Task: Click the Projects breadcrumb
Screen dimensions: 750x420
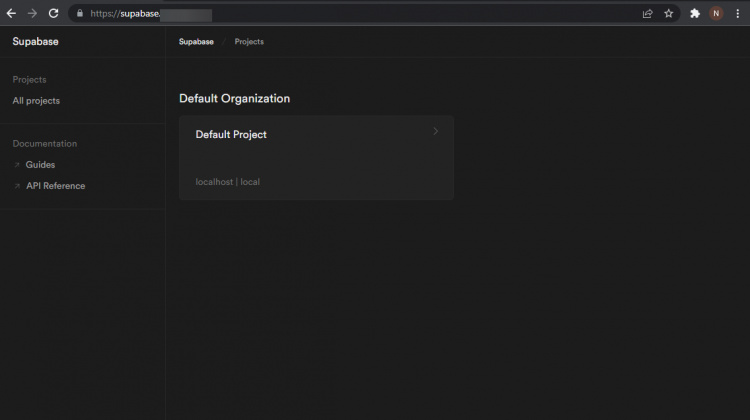Action: [249, 42]
